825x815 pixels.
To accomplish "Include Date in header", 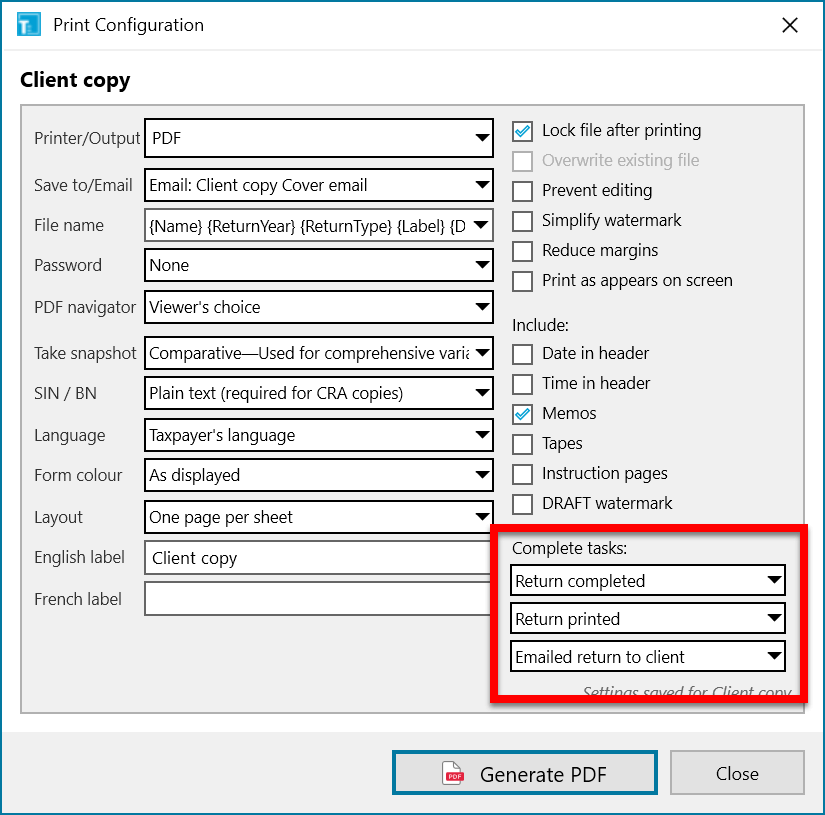I will point(522,354).
